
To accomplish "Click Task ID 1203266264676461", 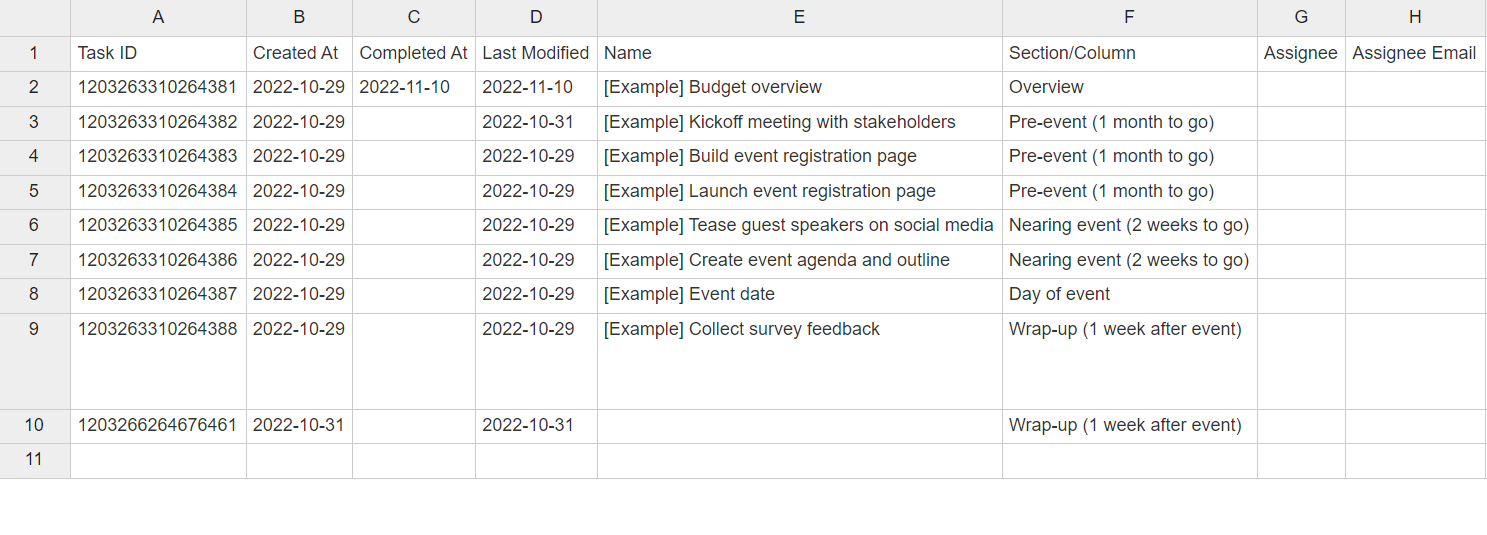I will (x=157, y=425).
